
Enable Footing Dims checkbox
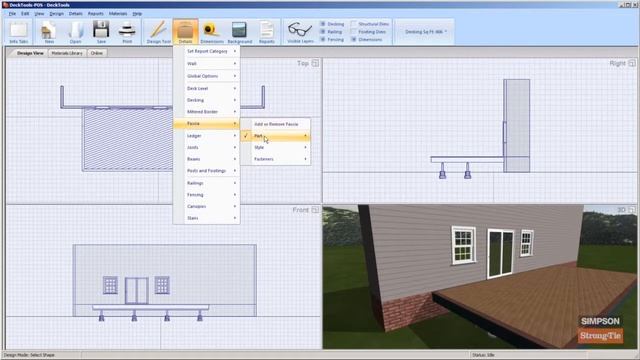coord(353,32)
